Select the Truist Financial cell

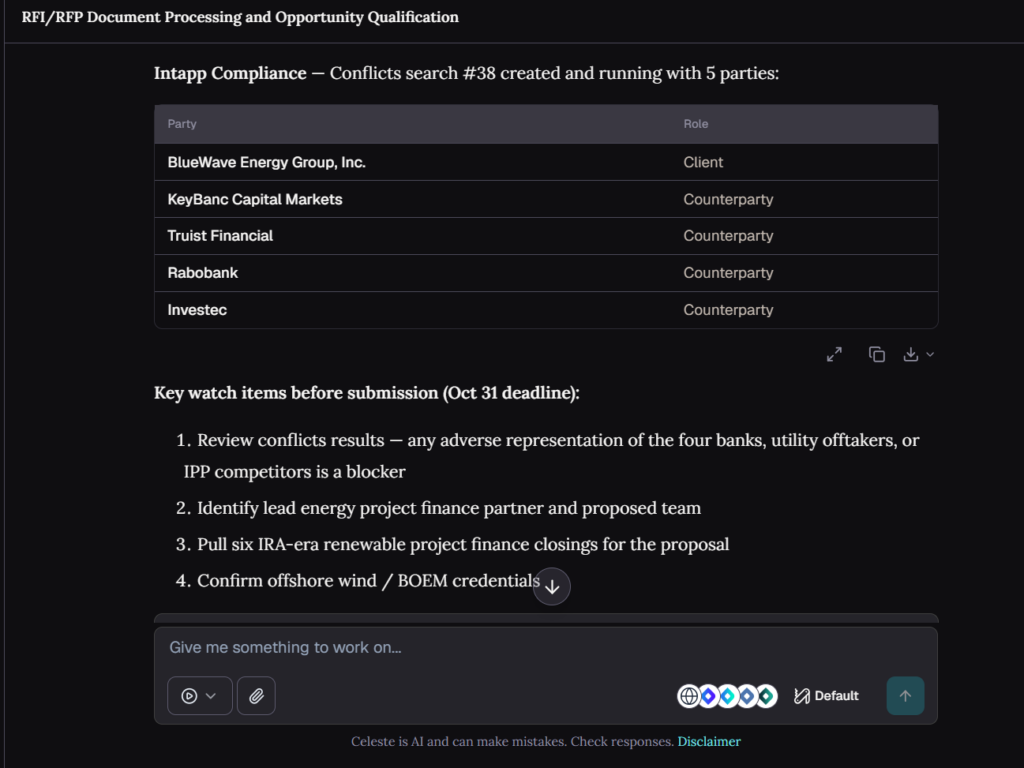coord(220,236)
